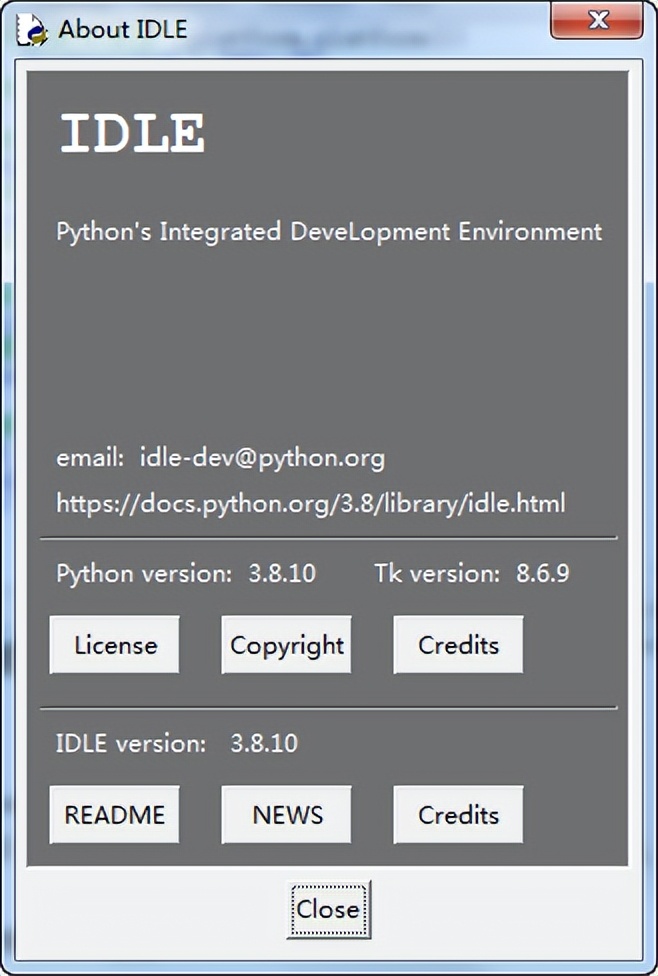Open the README file
Viewport: 658px width, 976px height.
(x=114, y=814)
